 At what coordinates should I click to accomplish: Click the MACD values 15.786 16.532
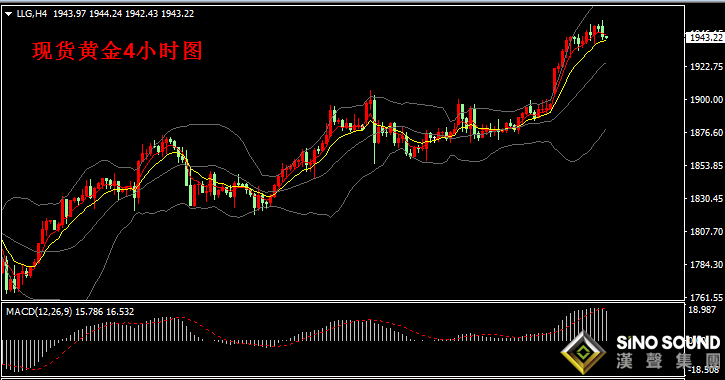click(x=104, y=312)
